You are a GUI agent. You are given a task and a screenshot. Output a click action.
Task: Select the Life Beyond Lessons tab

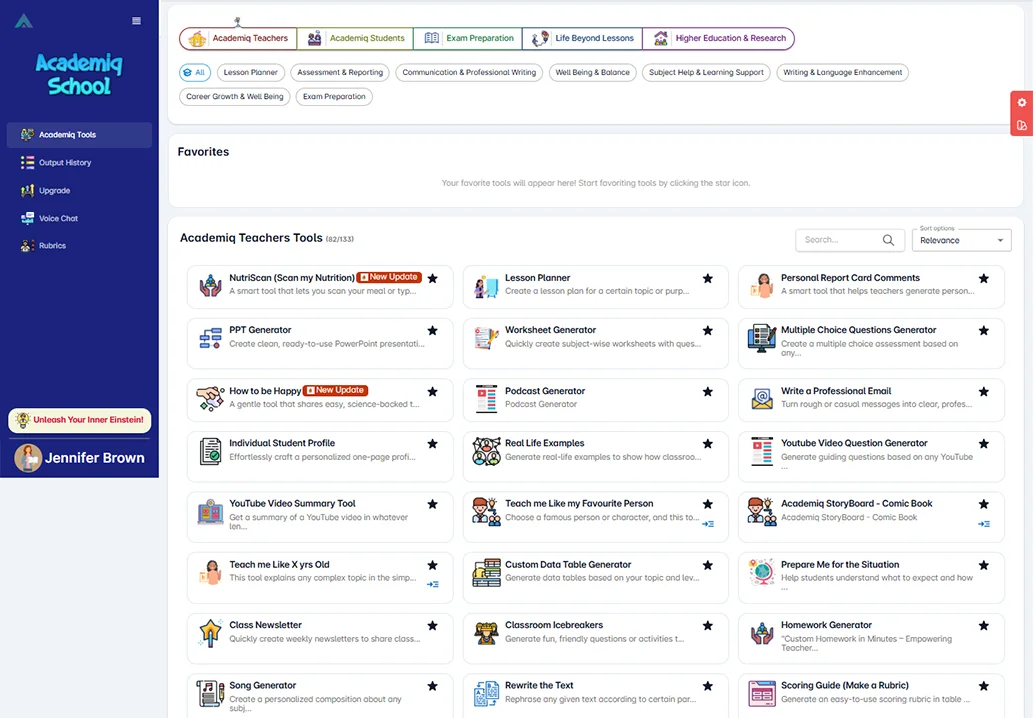pyautogui.click(x=583, y=38)
